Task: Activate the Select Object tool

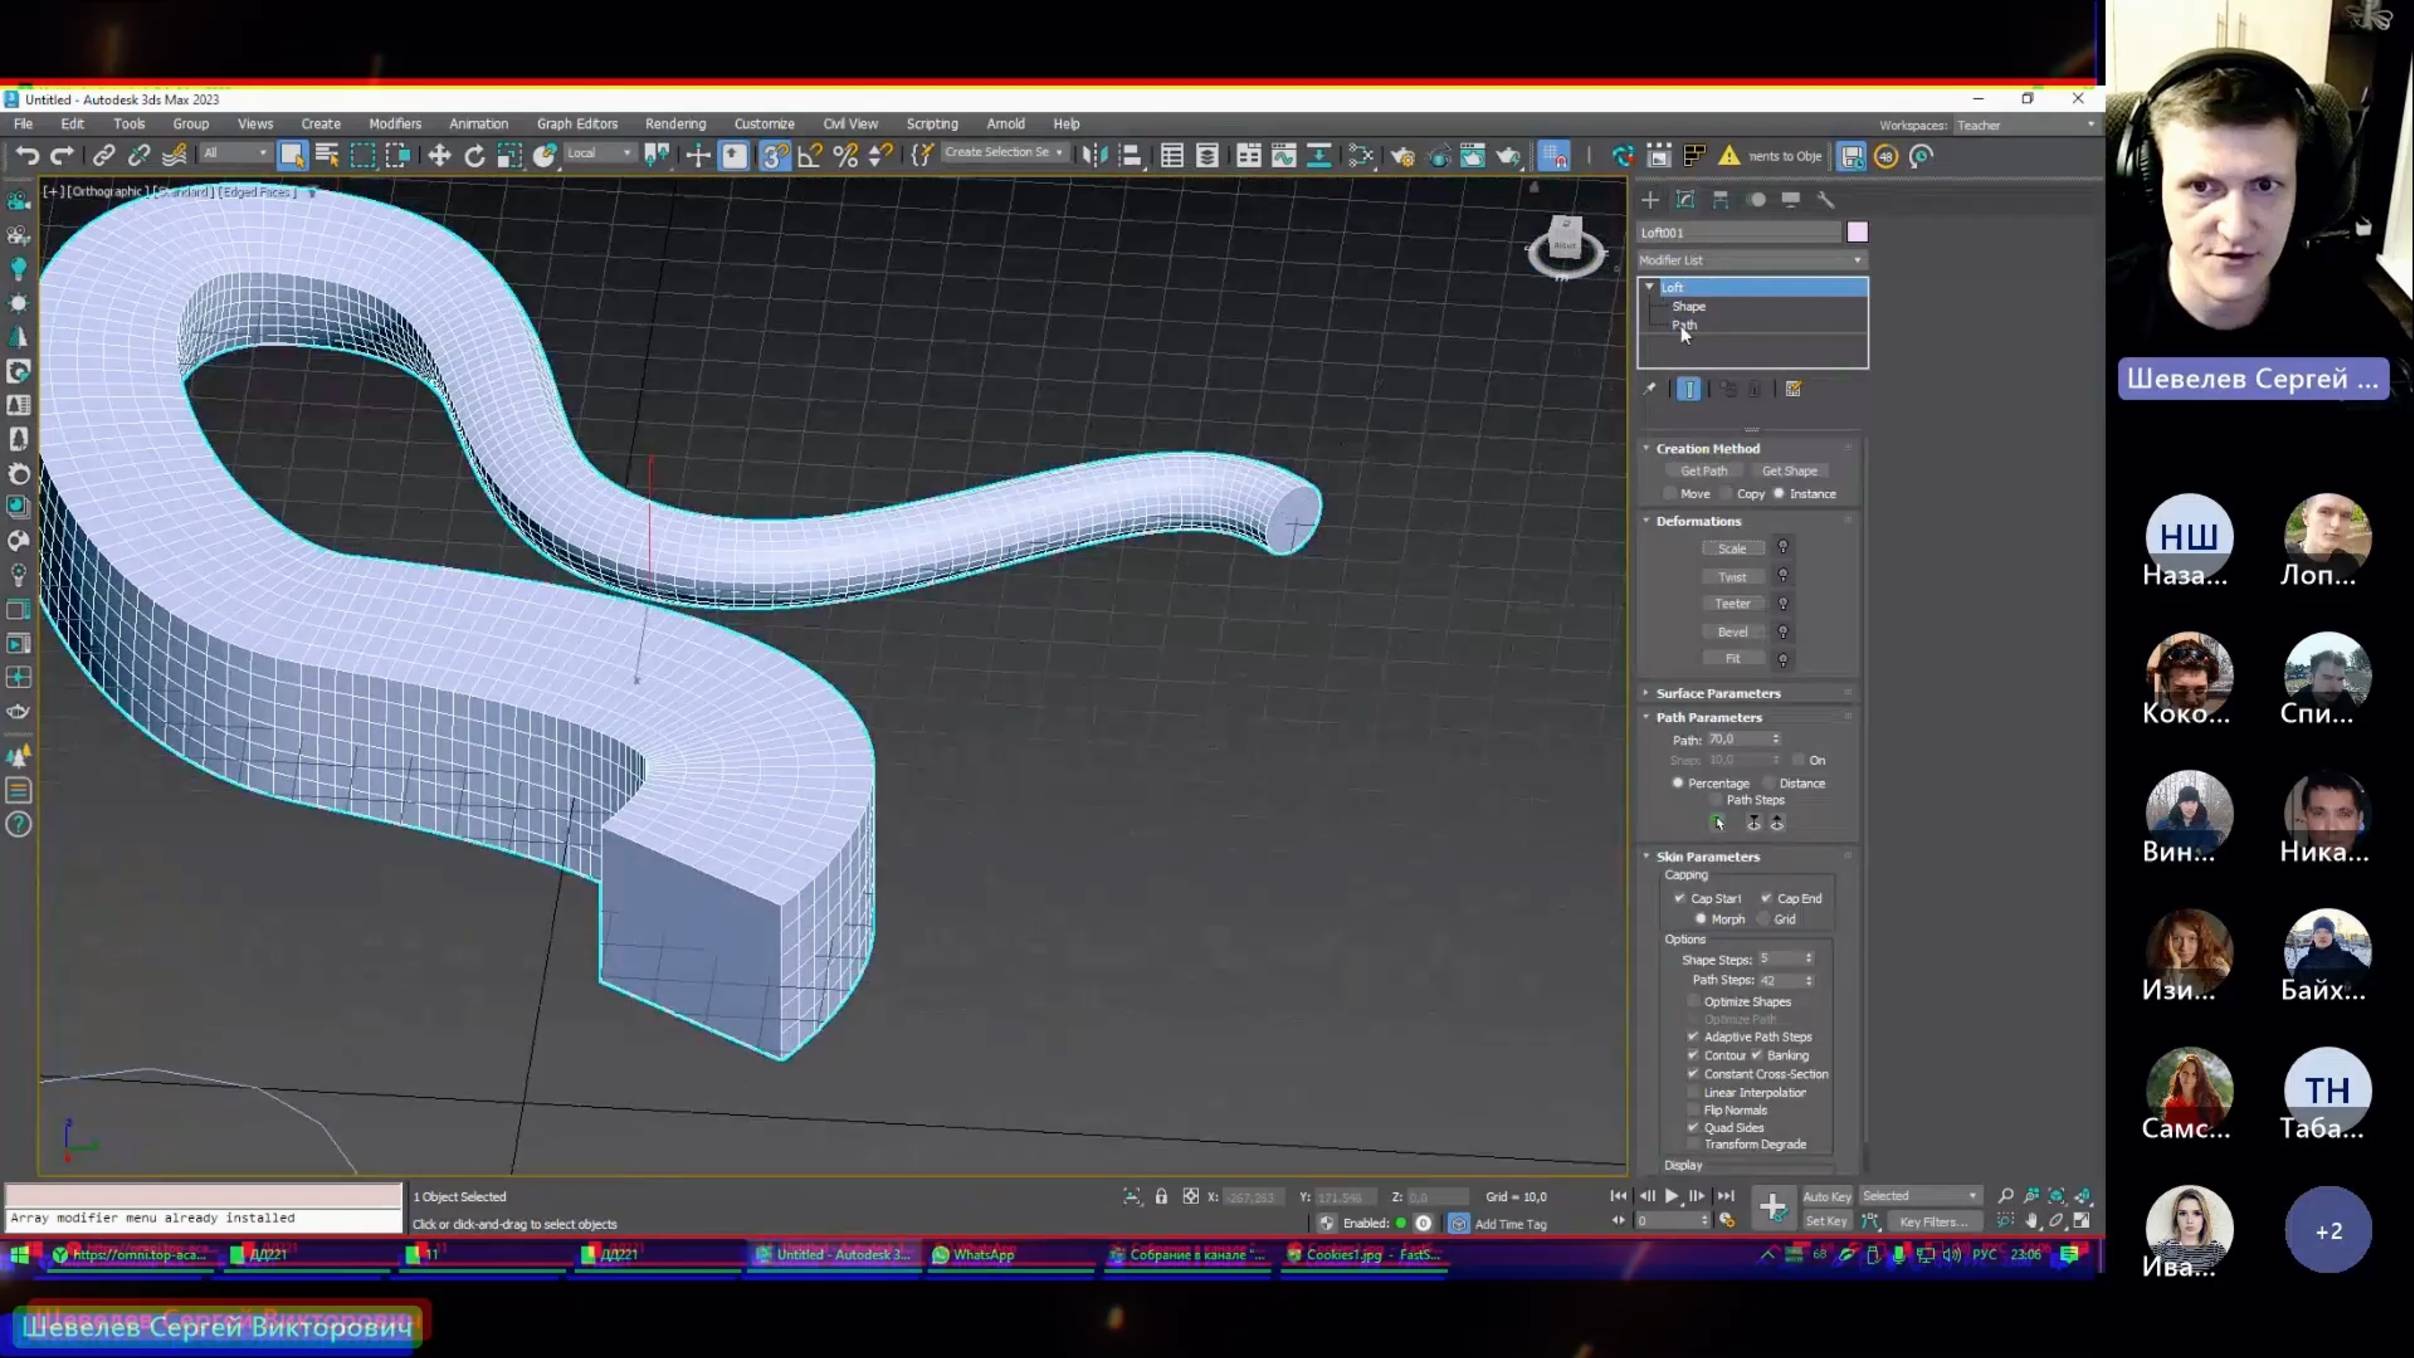Action: click(291, 155)
